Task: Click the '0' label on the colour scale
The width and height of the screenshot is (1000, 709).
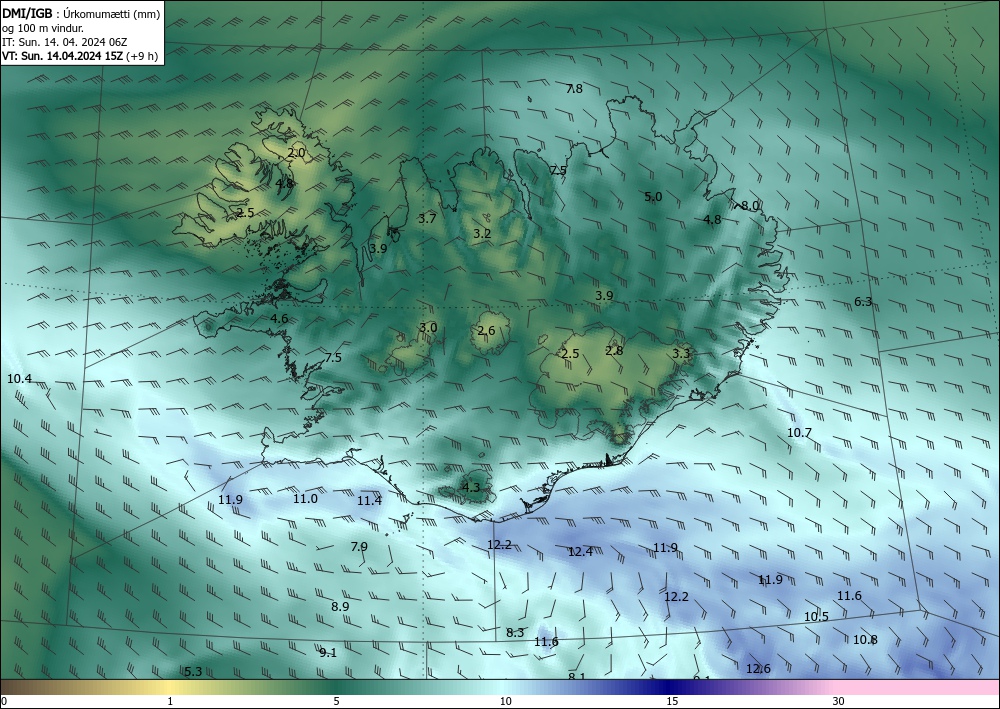Action: pos(4,702)
